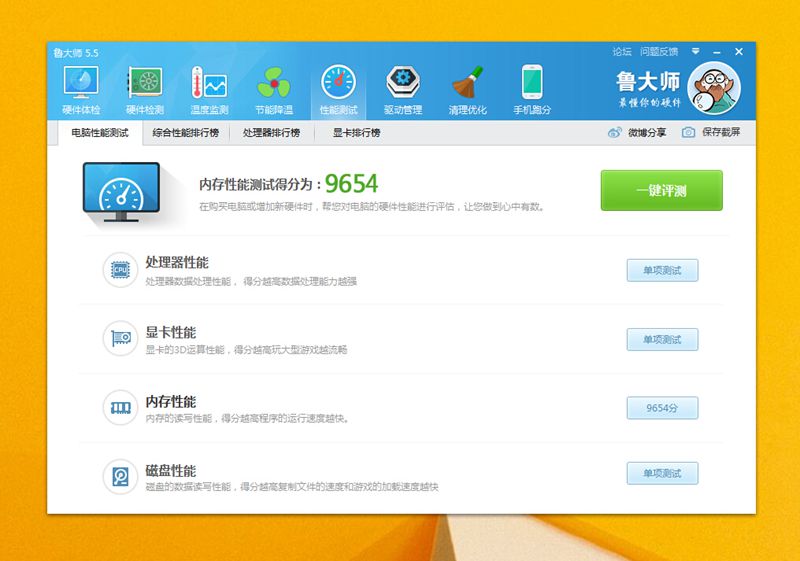
Task: Open the 显卡排行榜 tab
Action: [x=355, y=132]
